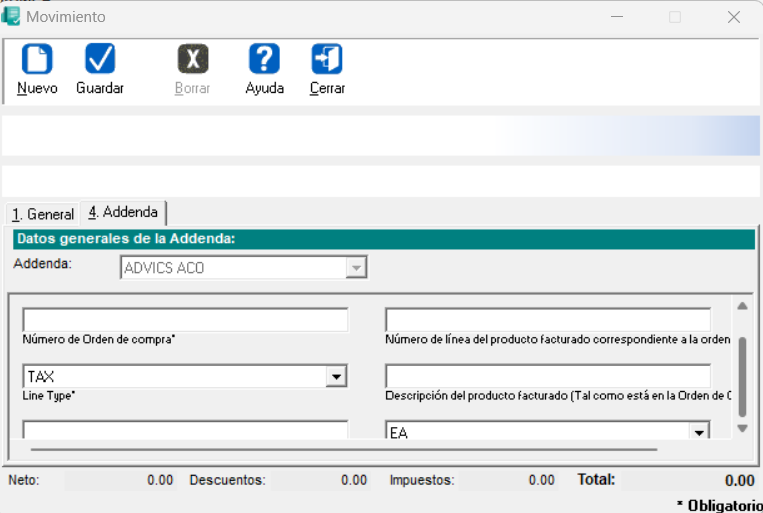Select the 4. Addenda tab
Image resolution: width=763 pixels, height=513 pixels.
point(123,213)
